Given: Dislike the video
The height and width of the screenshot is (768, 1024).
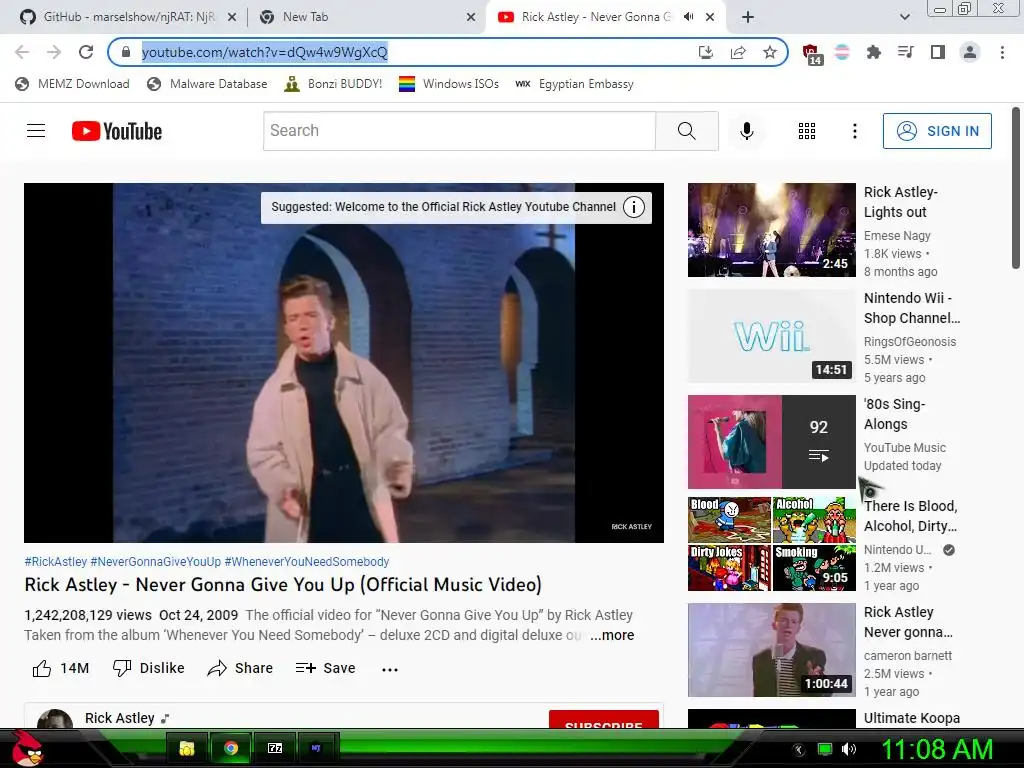Looking at the screenshot, I should pos(148,668).
